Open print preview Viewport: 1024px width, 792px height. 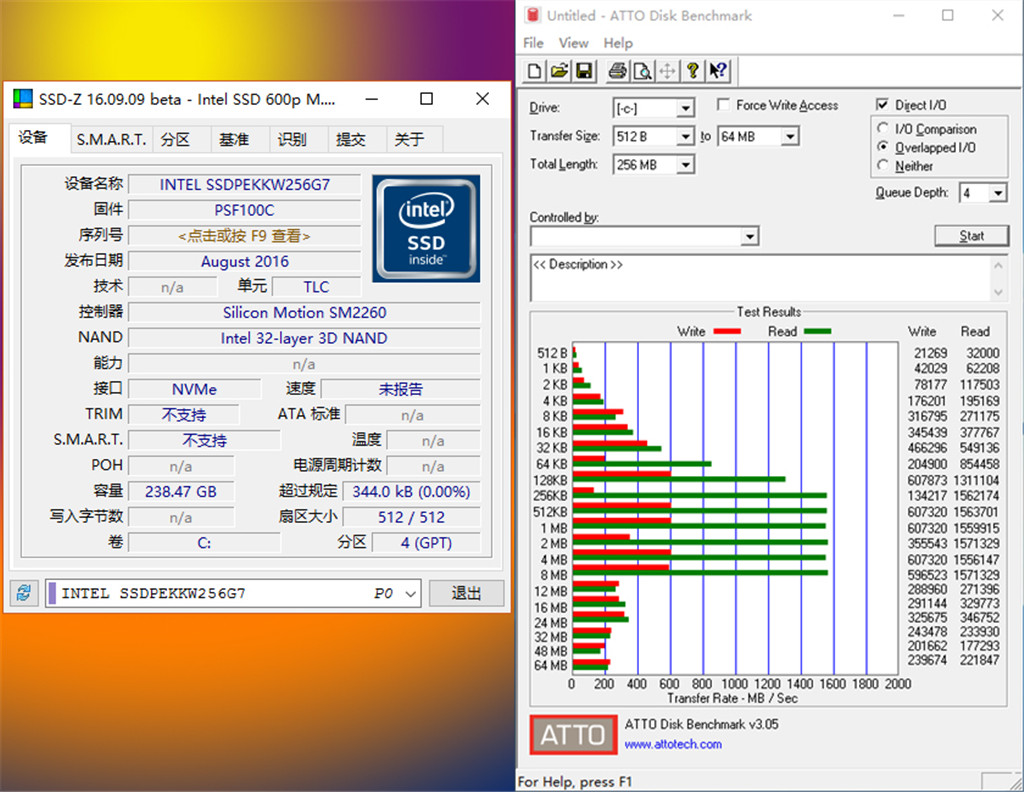[643, 70]
